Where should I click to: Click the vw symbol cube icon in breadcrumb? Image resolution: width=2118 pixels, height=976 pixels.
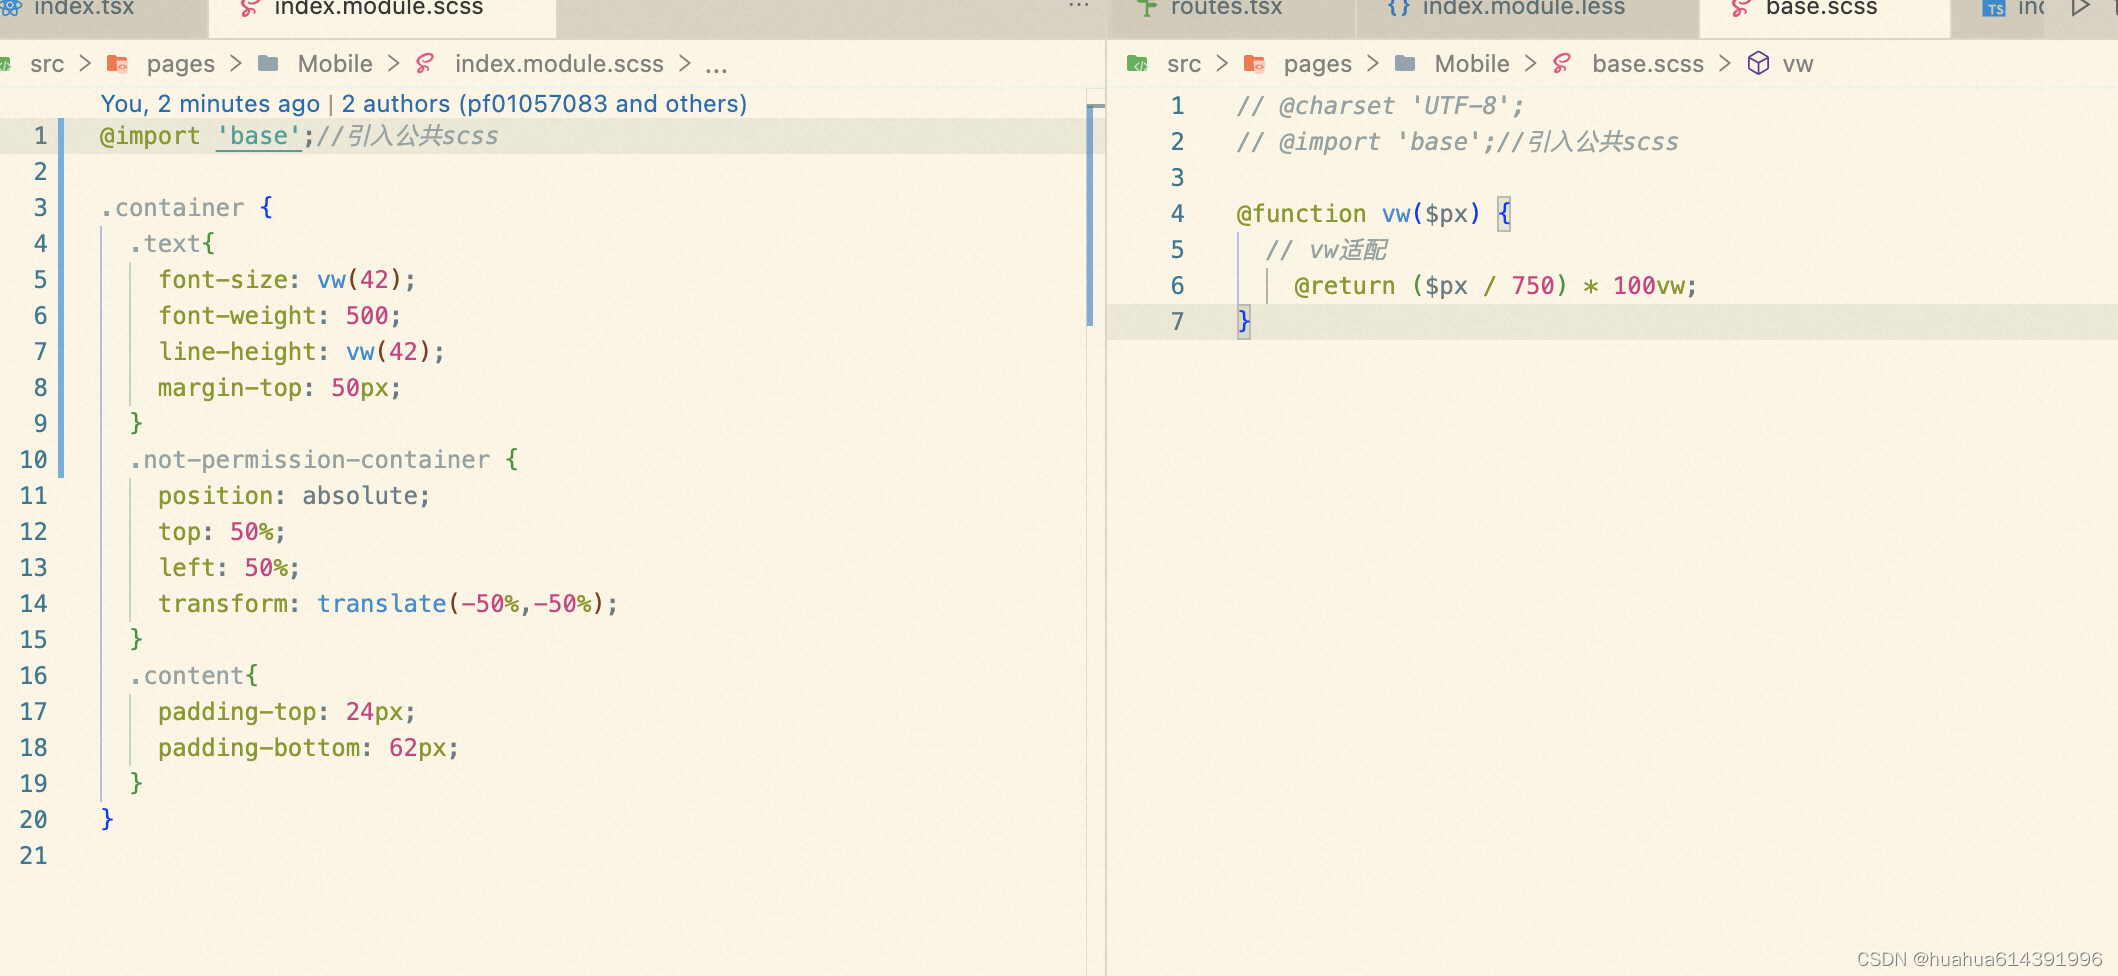[1759, 64]
